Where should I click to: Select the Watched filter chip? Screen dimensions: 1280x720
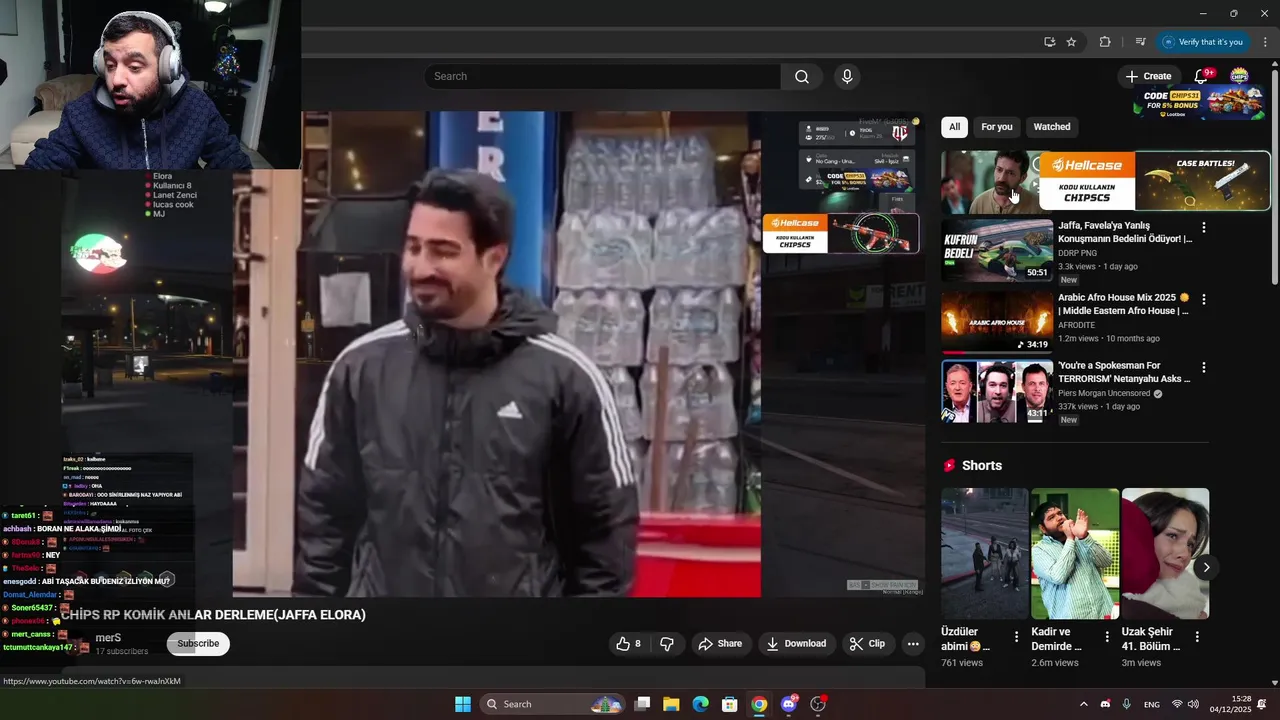point(1052,127)
